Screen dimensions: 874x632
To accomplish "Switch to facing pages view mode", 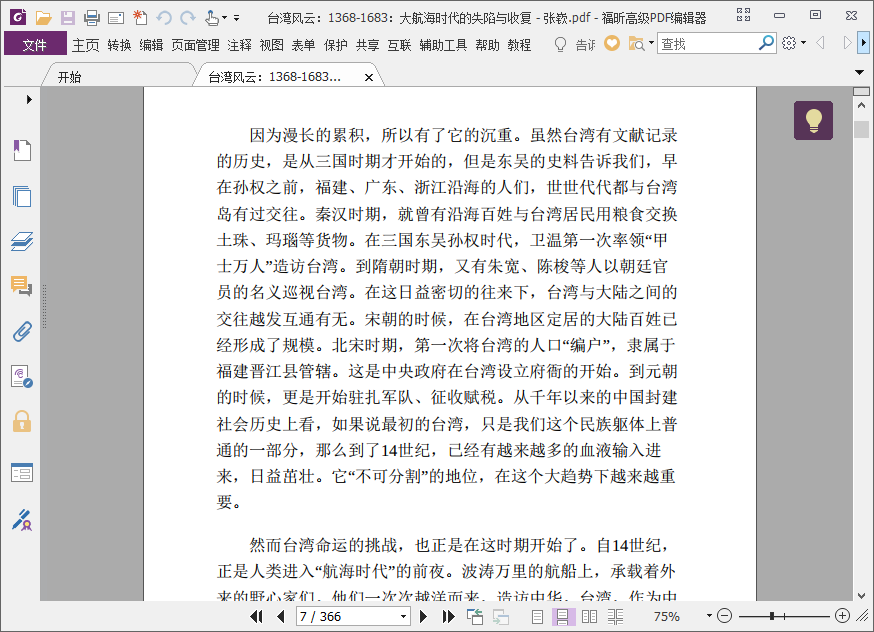I will point(589,616).
